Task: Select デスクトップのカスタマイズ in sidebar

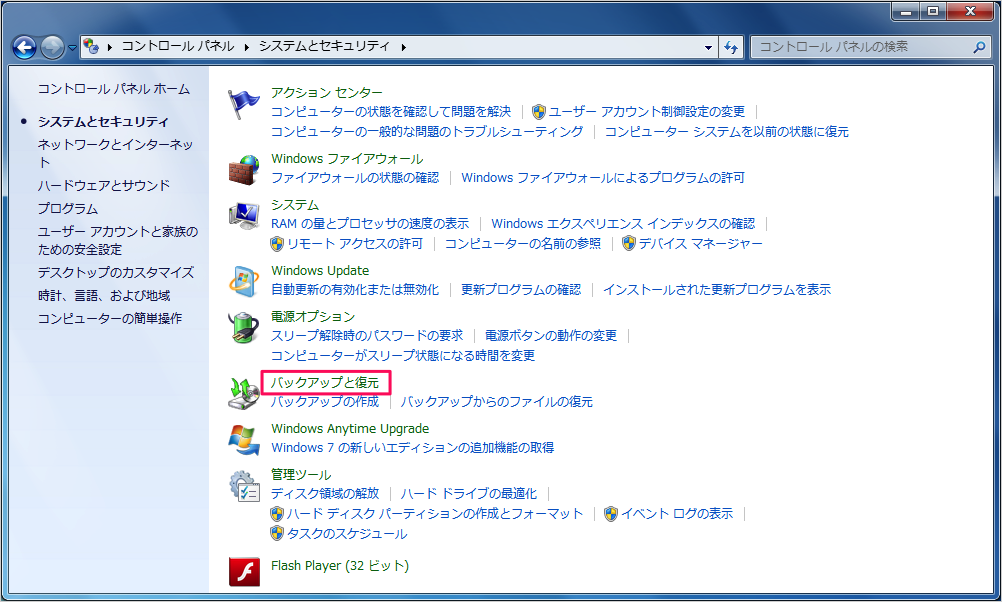Action: [116, 272]
